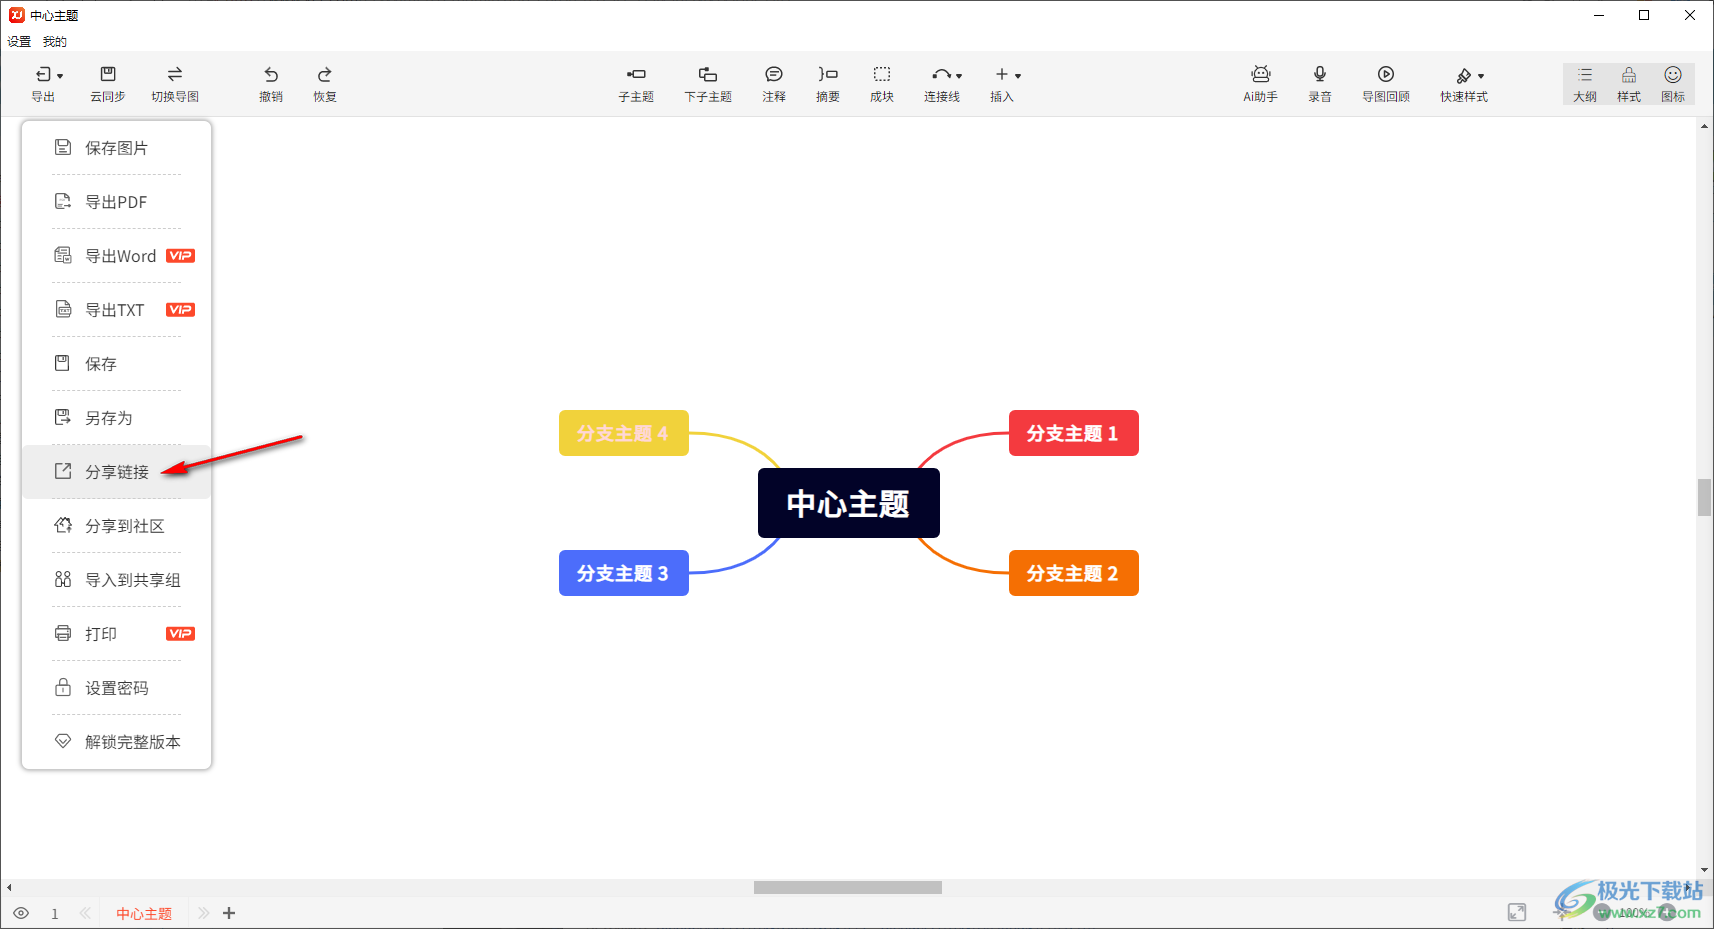Image resolution: width=1714 pixels, height=929 pixels.
Task: Add a 子主题 child topic
Action: [636, 84]
